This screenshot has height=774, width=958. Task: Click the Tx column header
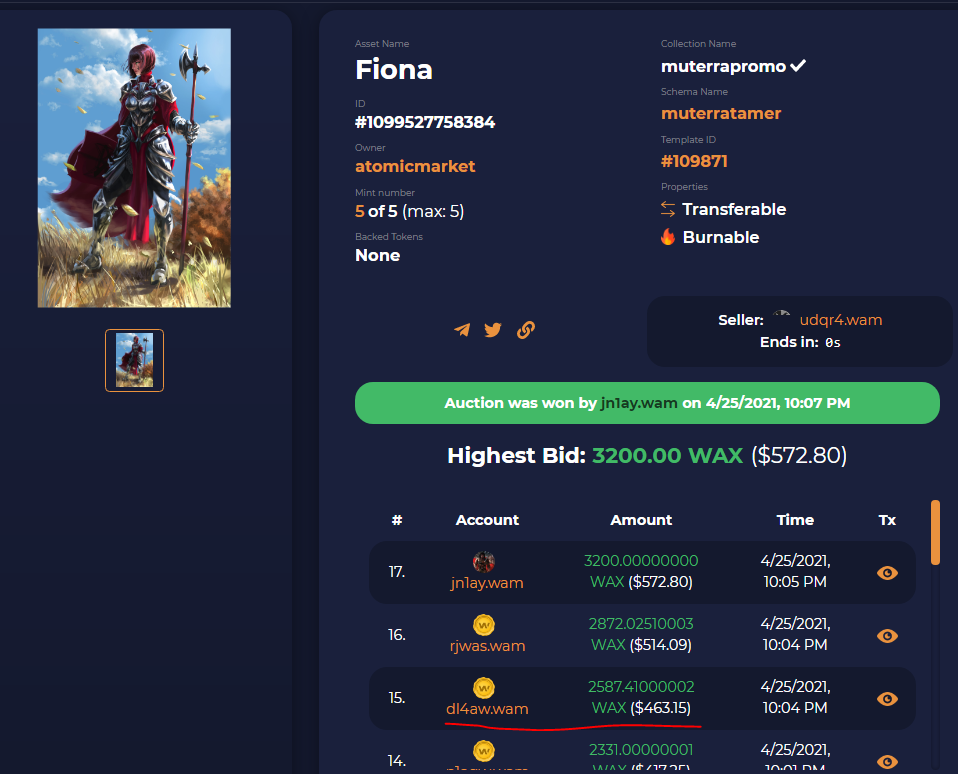pos(887,520)
